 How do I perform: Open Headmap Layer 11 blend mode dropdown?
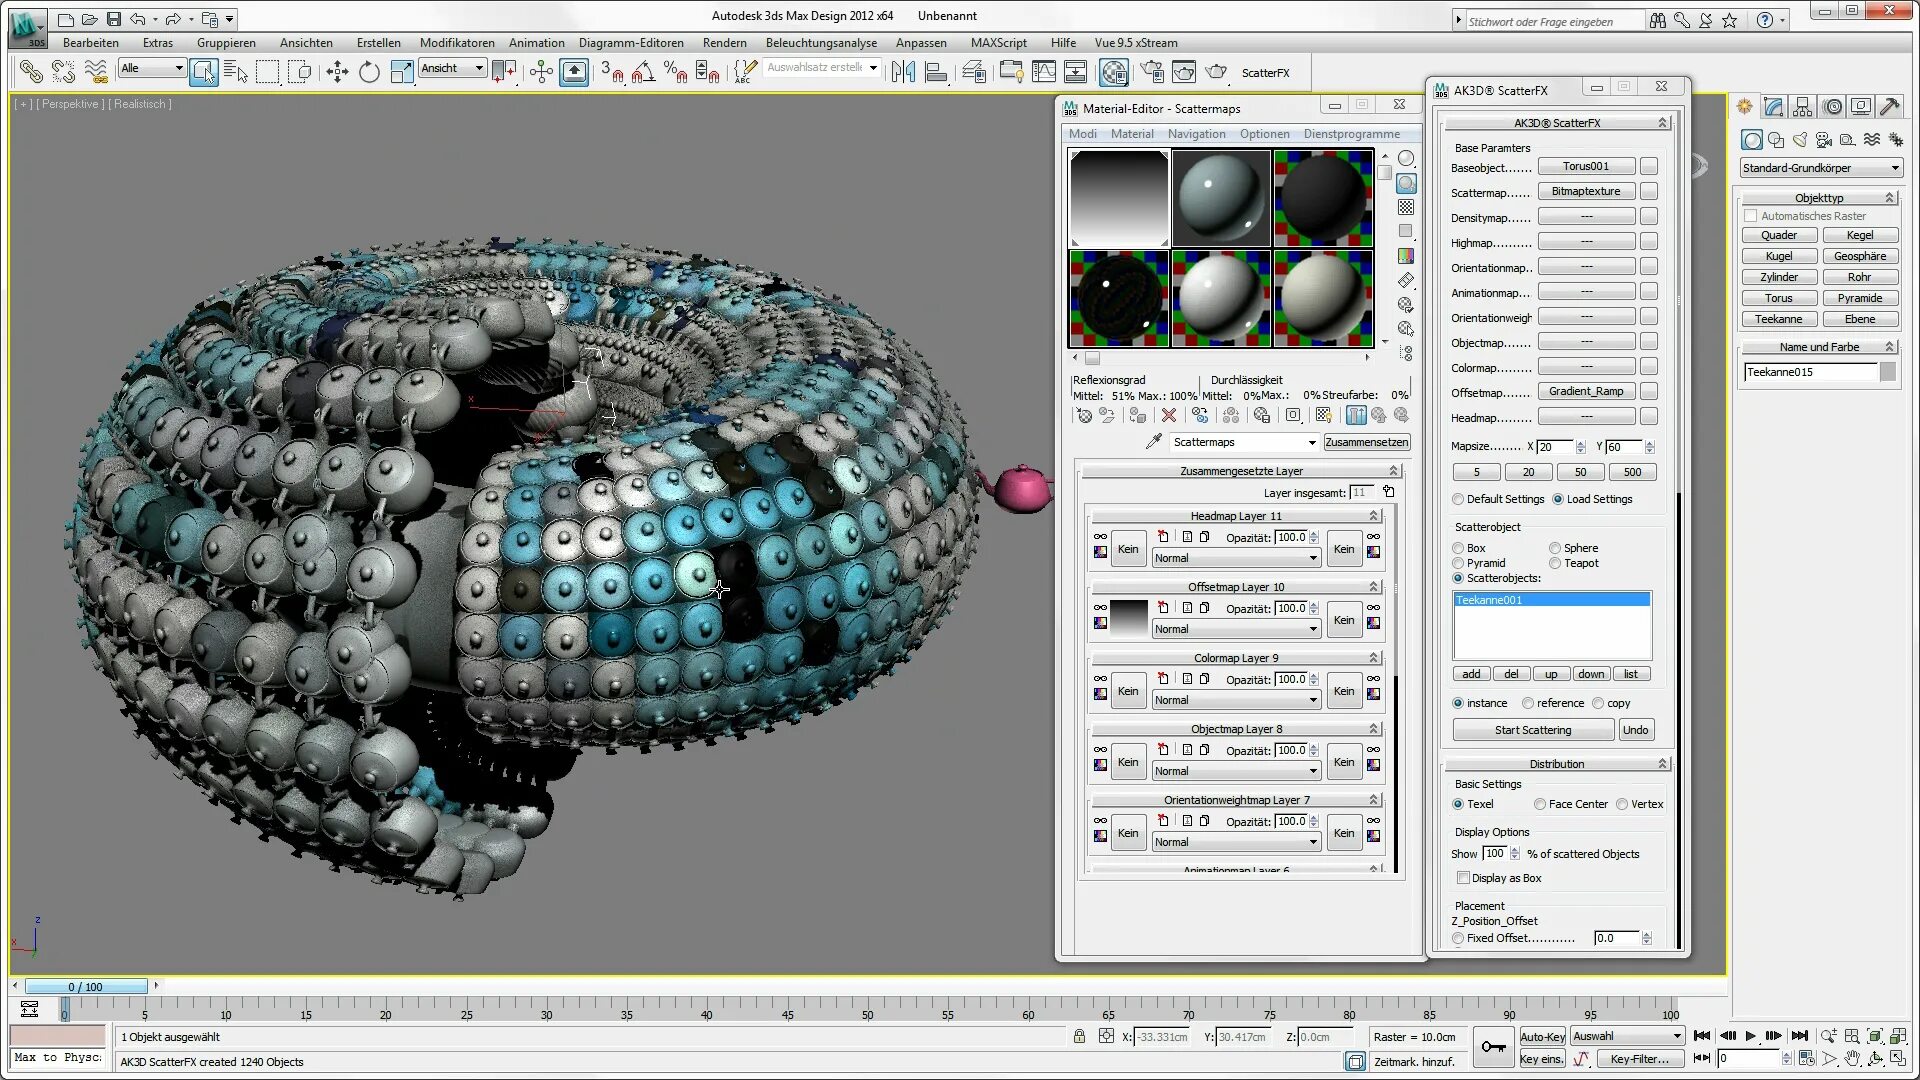(x=1235, y=558)
